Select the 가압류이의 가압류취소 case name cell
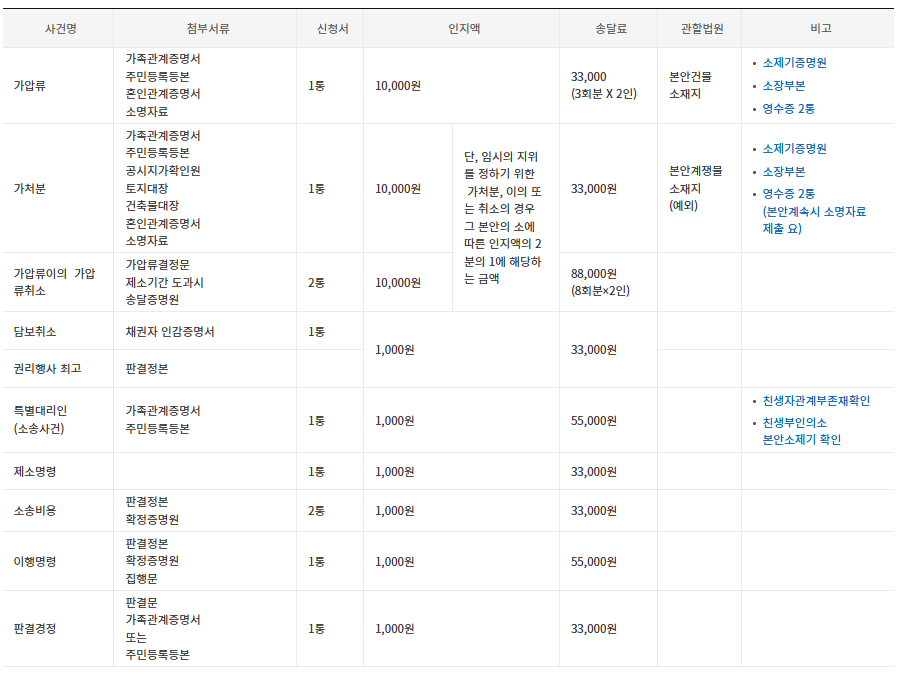This screenshot has width=907, height=676. pos(54,282)
